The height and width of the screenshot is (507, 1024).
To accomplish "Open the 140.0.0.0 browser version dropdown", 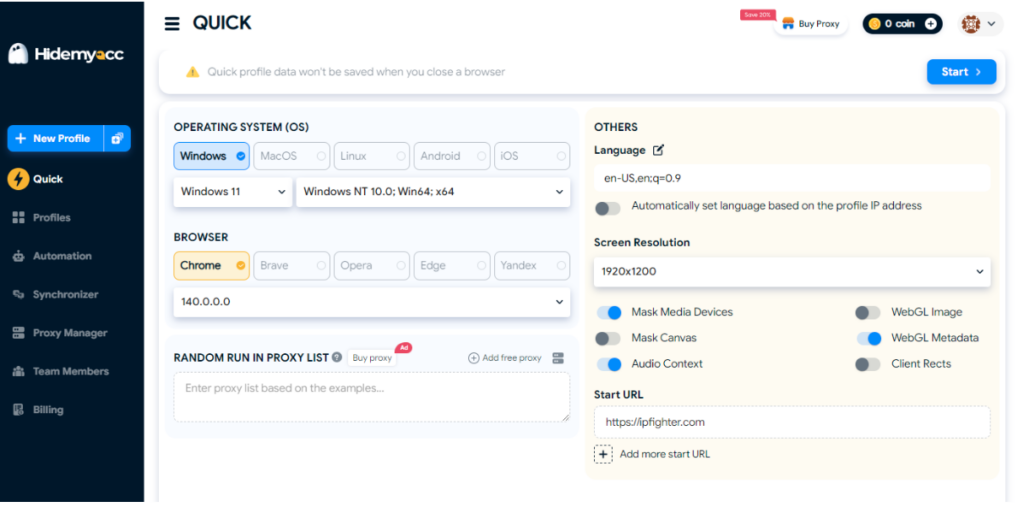I will click(372, 302).
